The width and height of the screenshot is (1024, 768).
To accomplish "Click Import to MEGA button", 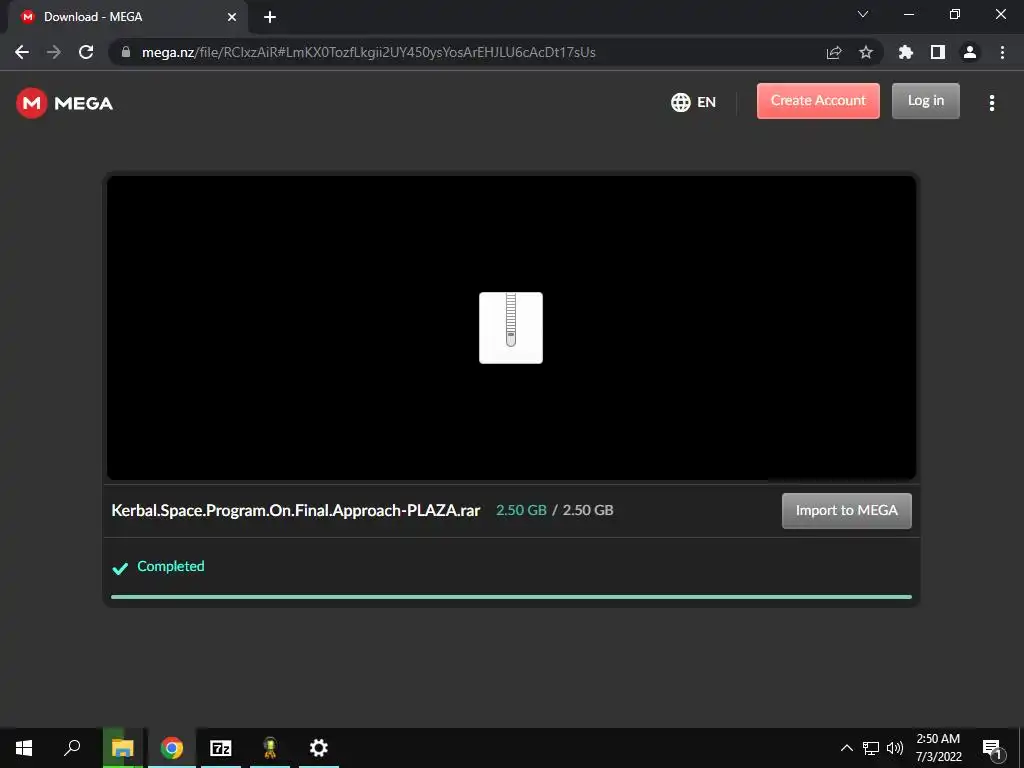I will 846,511.
